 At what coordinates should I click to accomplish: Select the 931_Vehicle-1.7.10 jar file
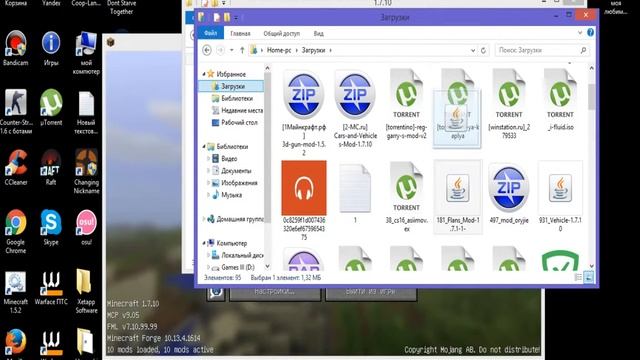tap(560, 197)
